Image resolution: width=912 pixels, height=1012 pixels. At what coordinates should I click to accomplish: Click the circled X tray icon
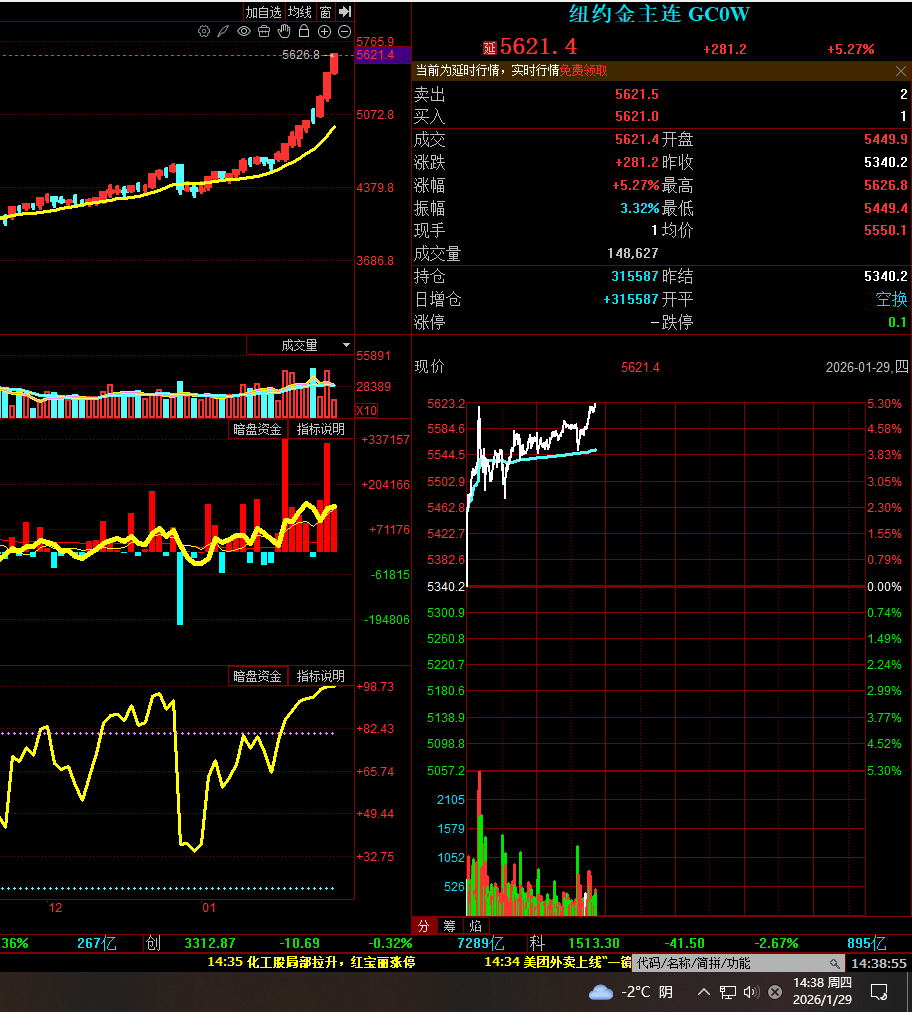point(775,992)
